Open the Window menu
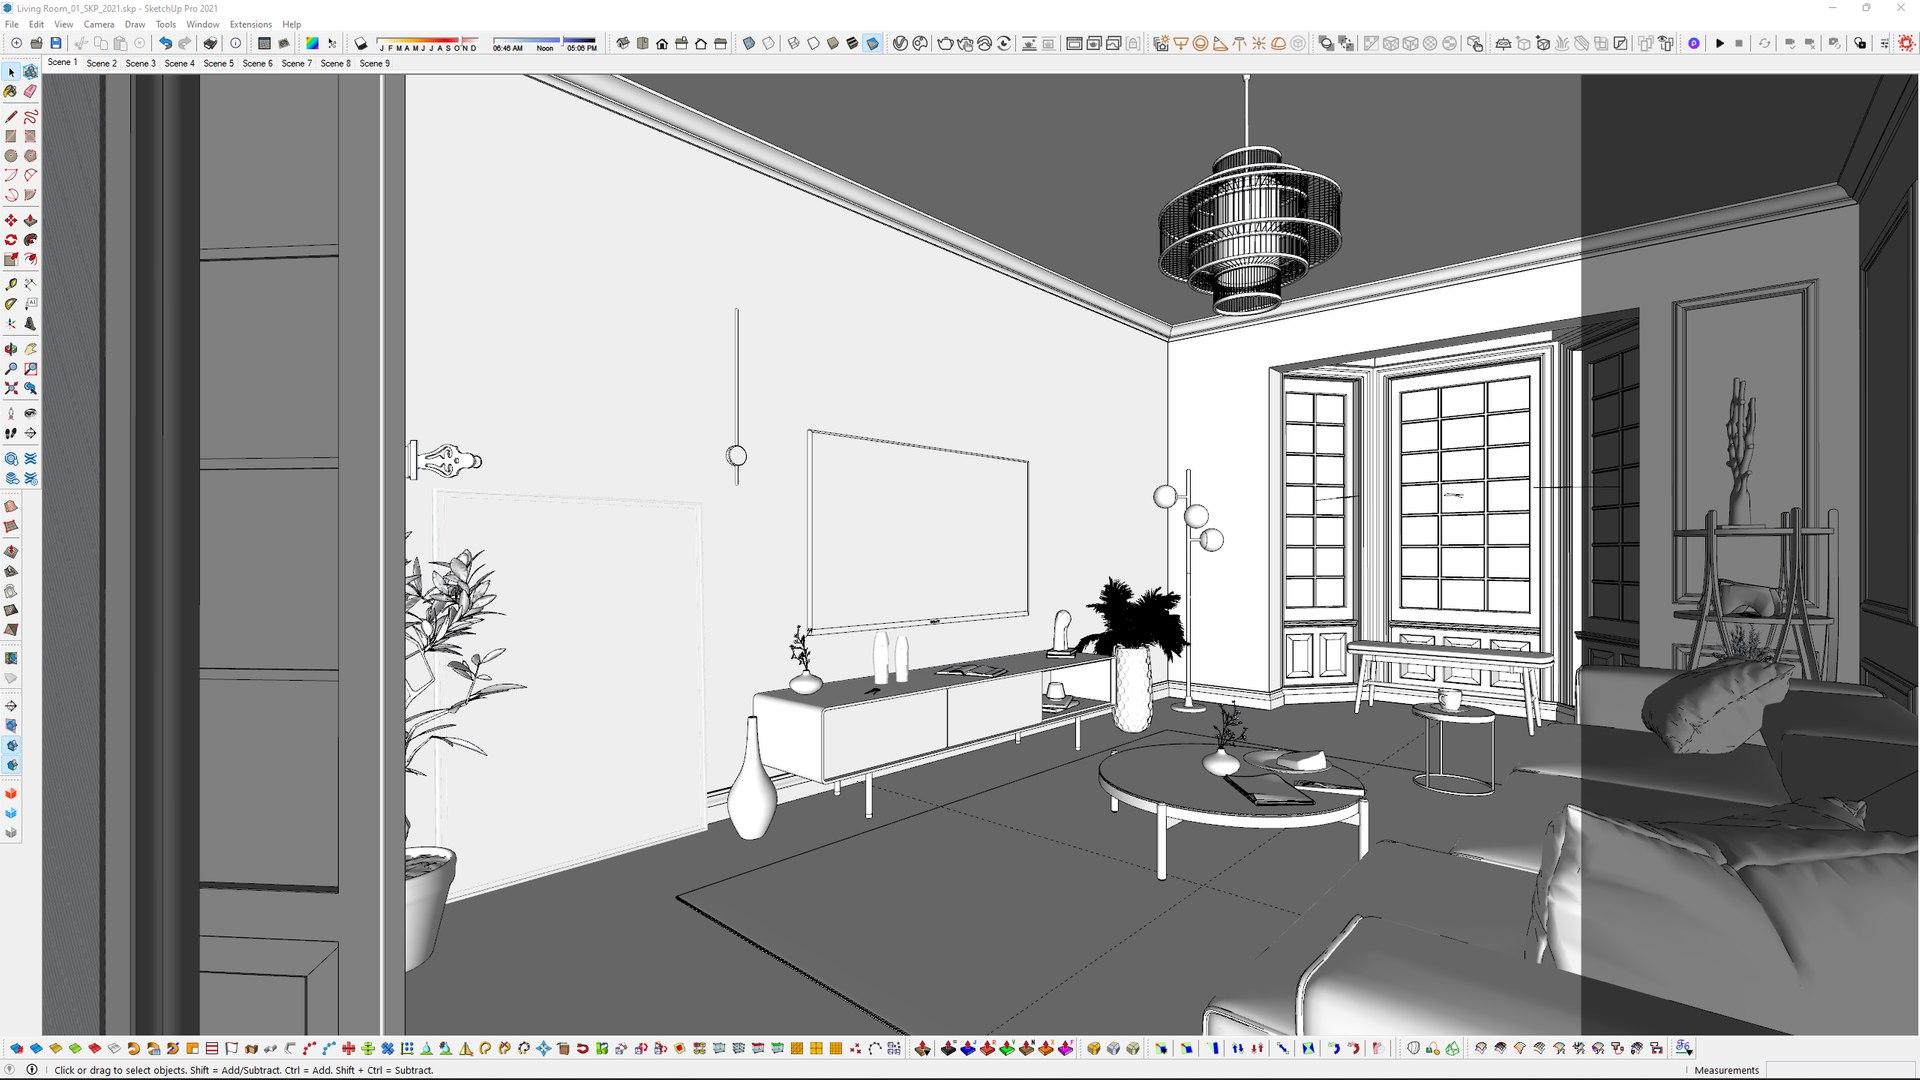Viewport: 1920px width, 1080px height. (203, 24)
